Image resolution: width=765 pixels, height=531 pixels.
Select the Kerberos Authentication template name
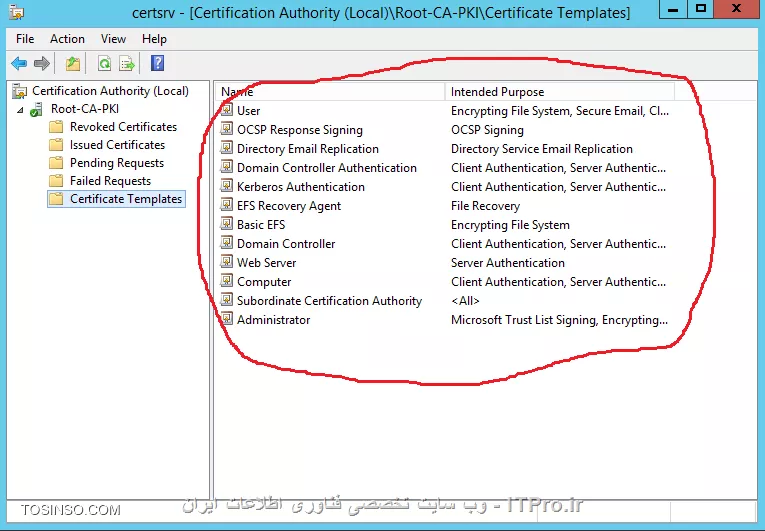[301, 187]
